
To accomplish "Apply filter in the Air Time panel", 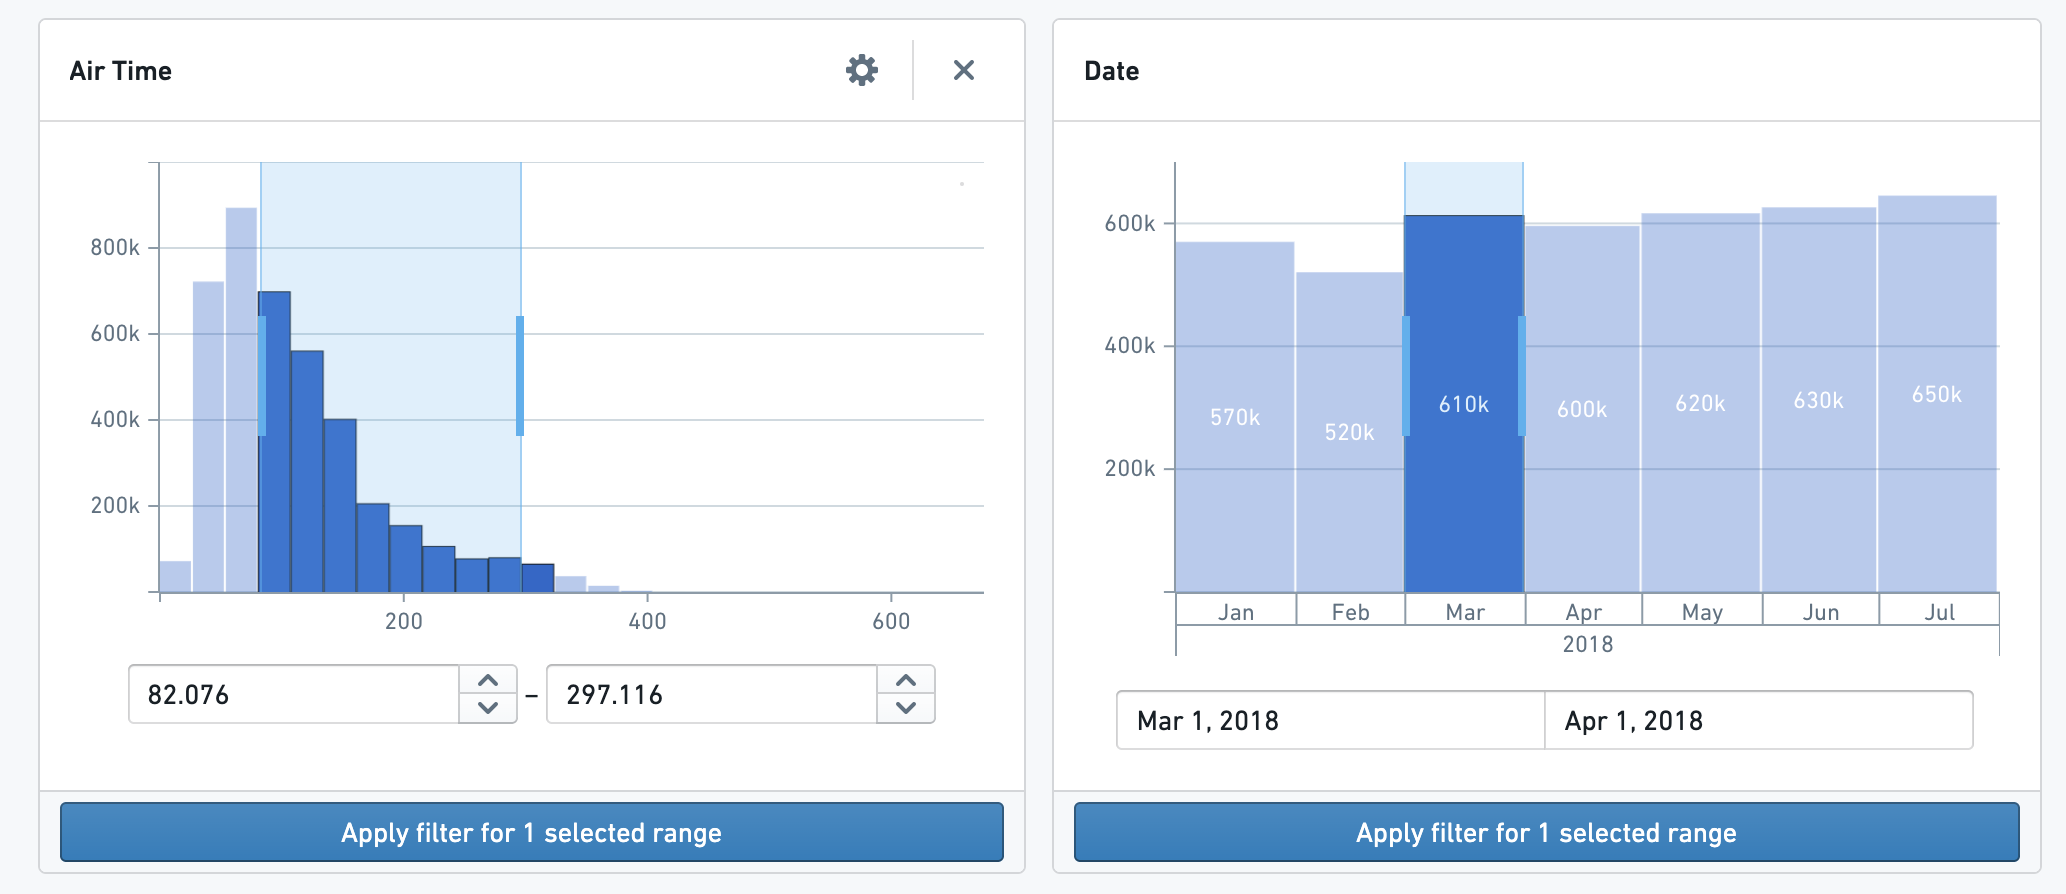I will point(532,832).
